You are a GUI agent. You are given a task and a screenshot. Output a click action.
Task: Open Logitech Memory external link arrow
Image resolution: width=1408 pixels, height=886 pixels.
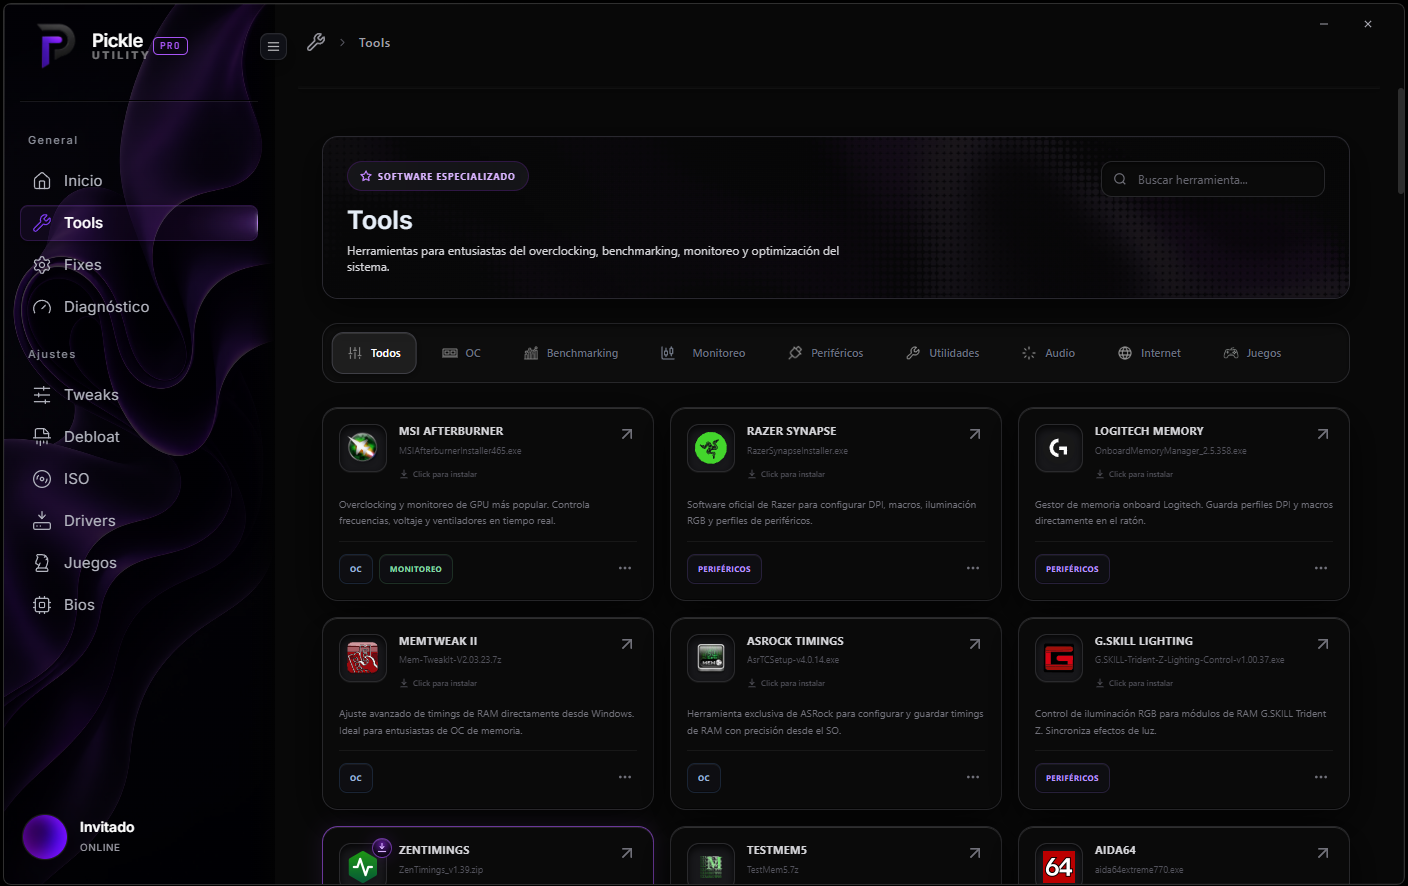pos(1323,434)
